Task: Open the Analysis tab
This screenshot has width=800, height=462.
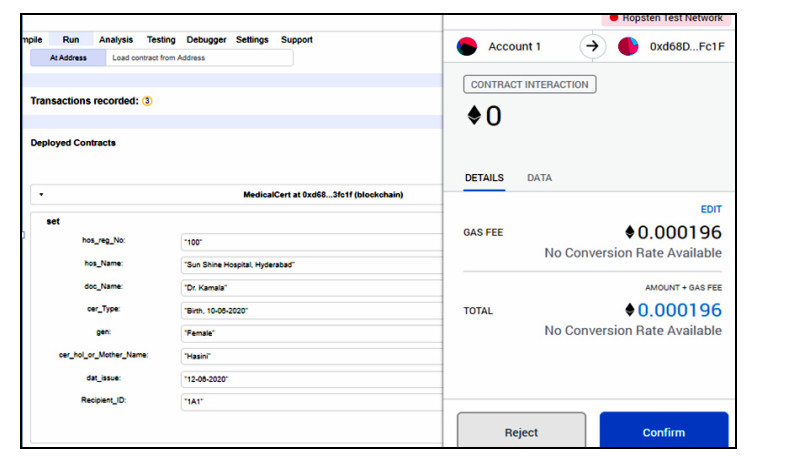Action: [116, 40]
